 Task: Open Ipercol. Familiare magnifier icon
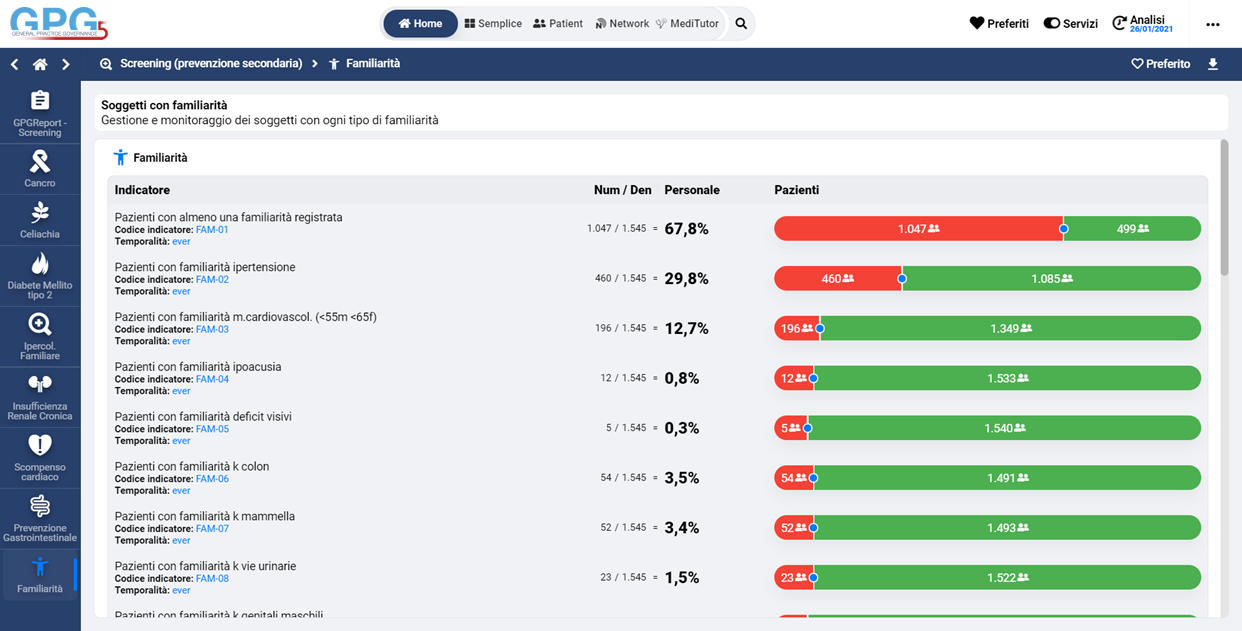tap(40, 324)
